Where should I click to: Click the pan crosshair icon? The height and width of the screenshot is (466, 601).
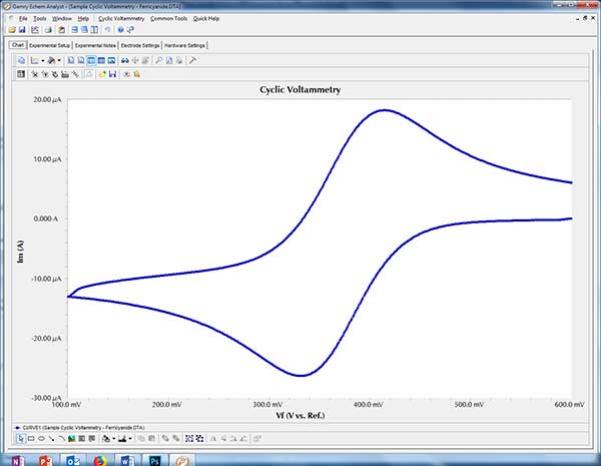(x=135, y=60)
